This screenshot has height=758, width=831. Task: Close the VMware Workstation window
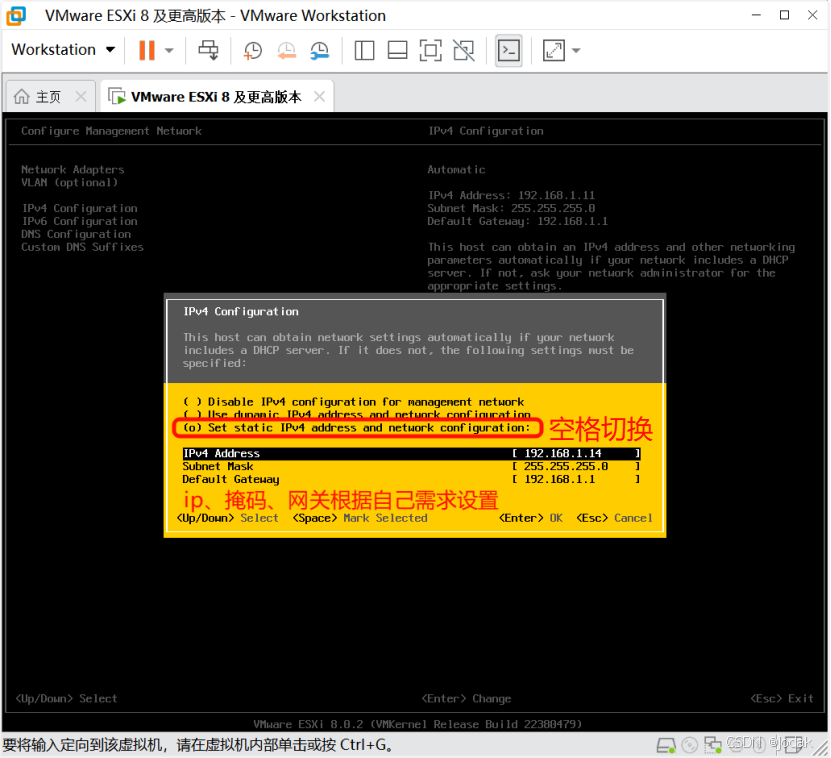click(812, 15)
